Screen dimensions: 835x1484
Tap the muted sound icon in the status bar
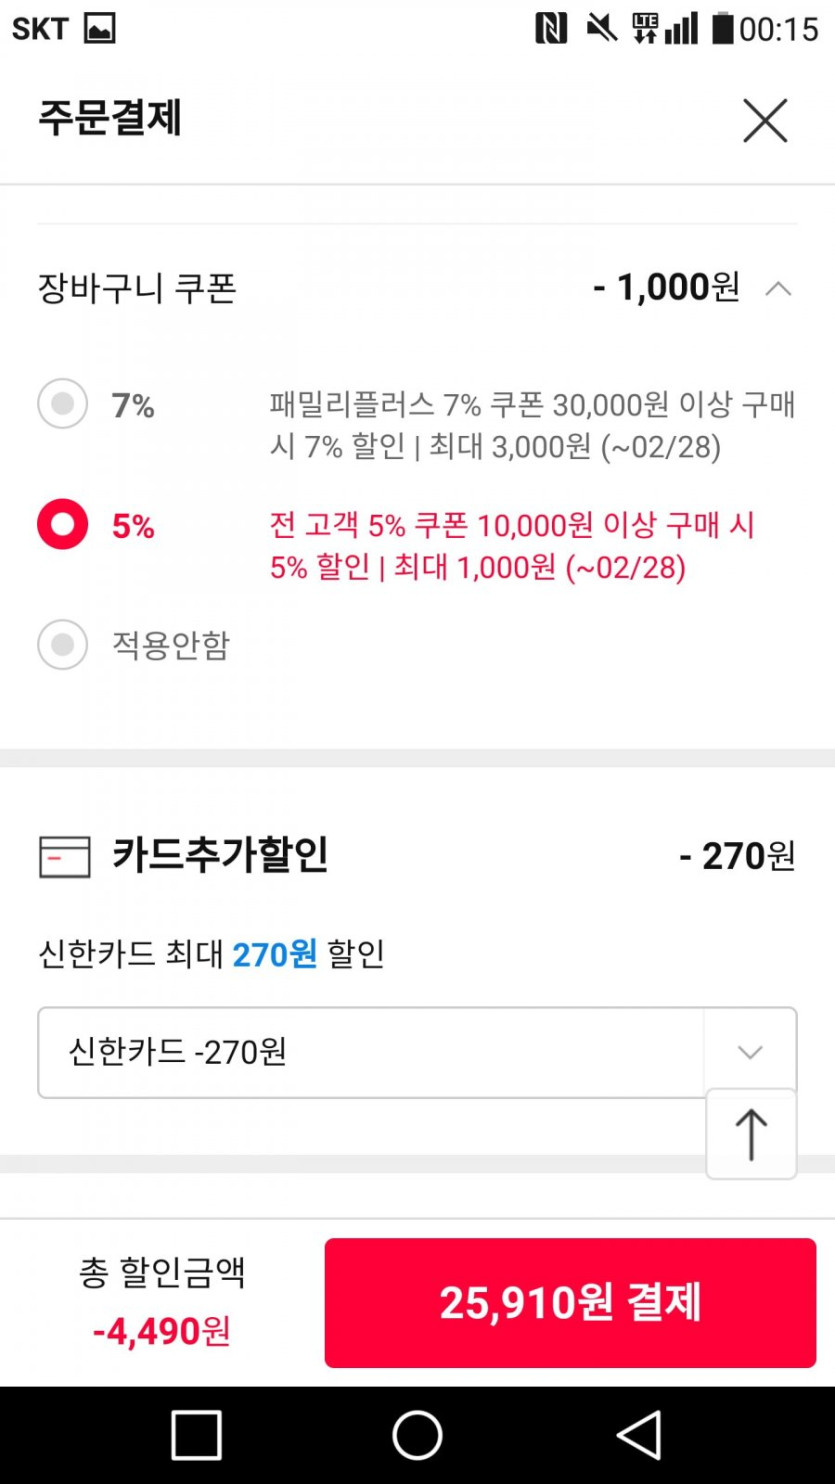pos(601,29)
